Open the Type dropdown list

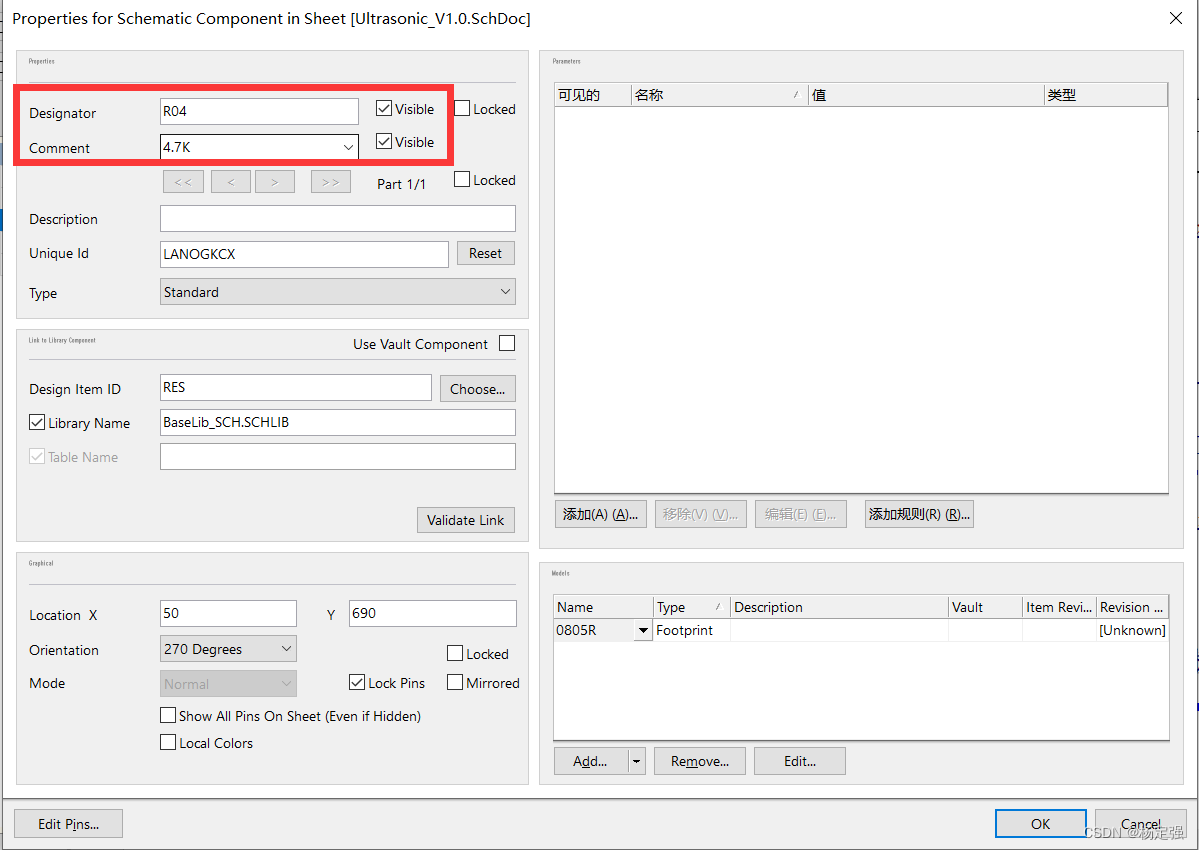[505, 292]
